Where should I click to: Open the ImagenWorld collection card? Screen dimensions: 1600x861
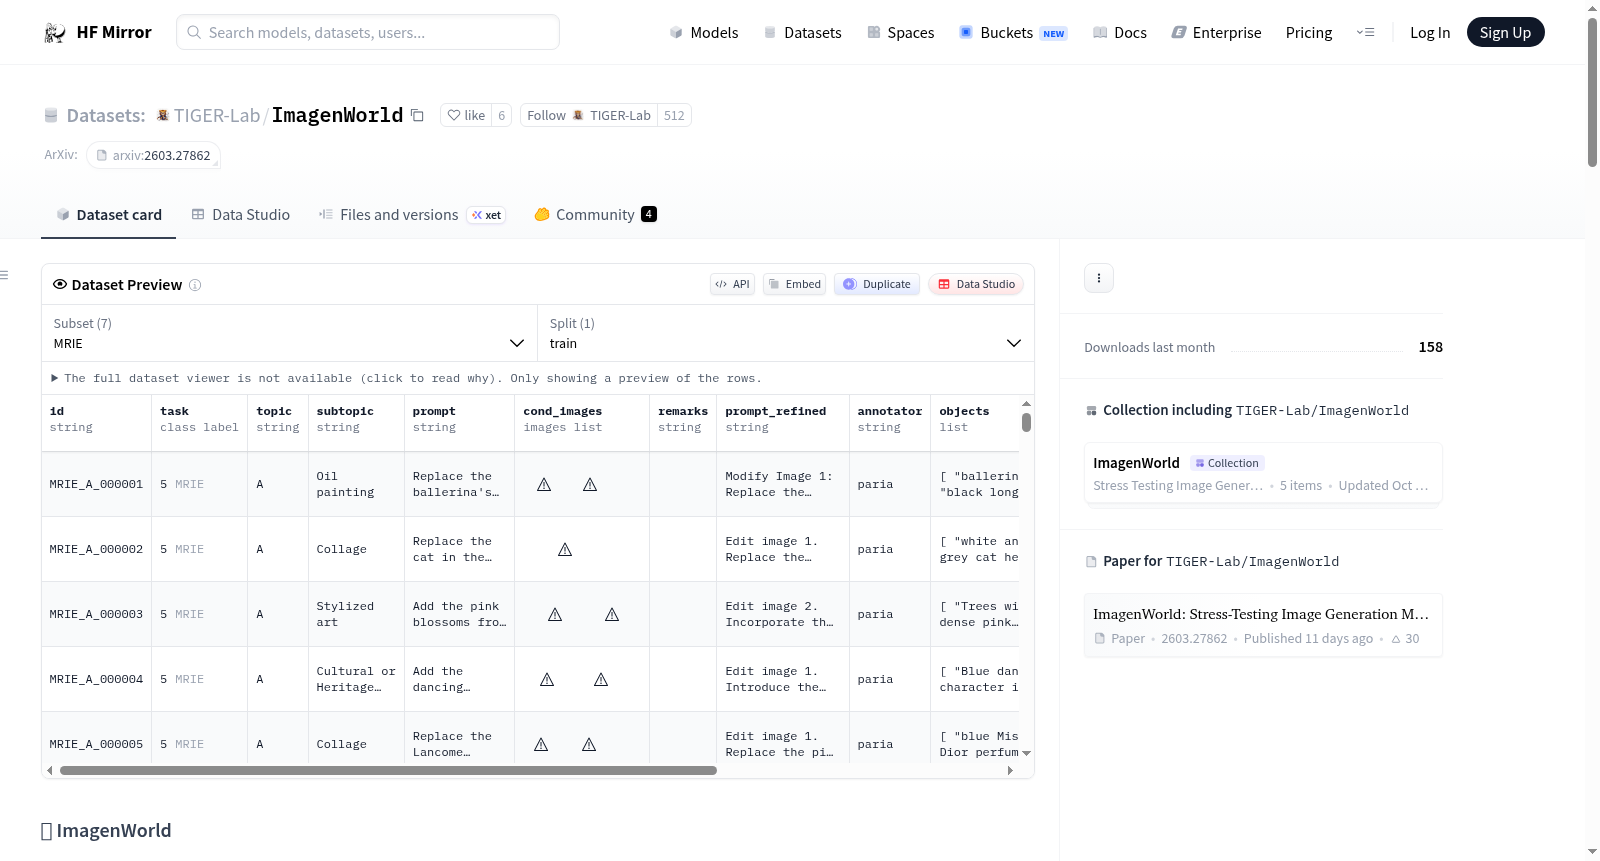(x=1263, y=475)
